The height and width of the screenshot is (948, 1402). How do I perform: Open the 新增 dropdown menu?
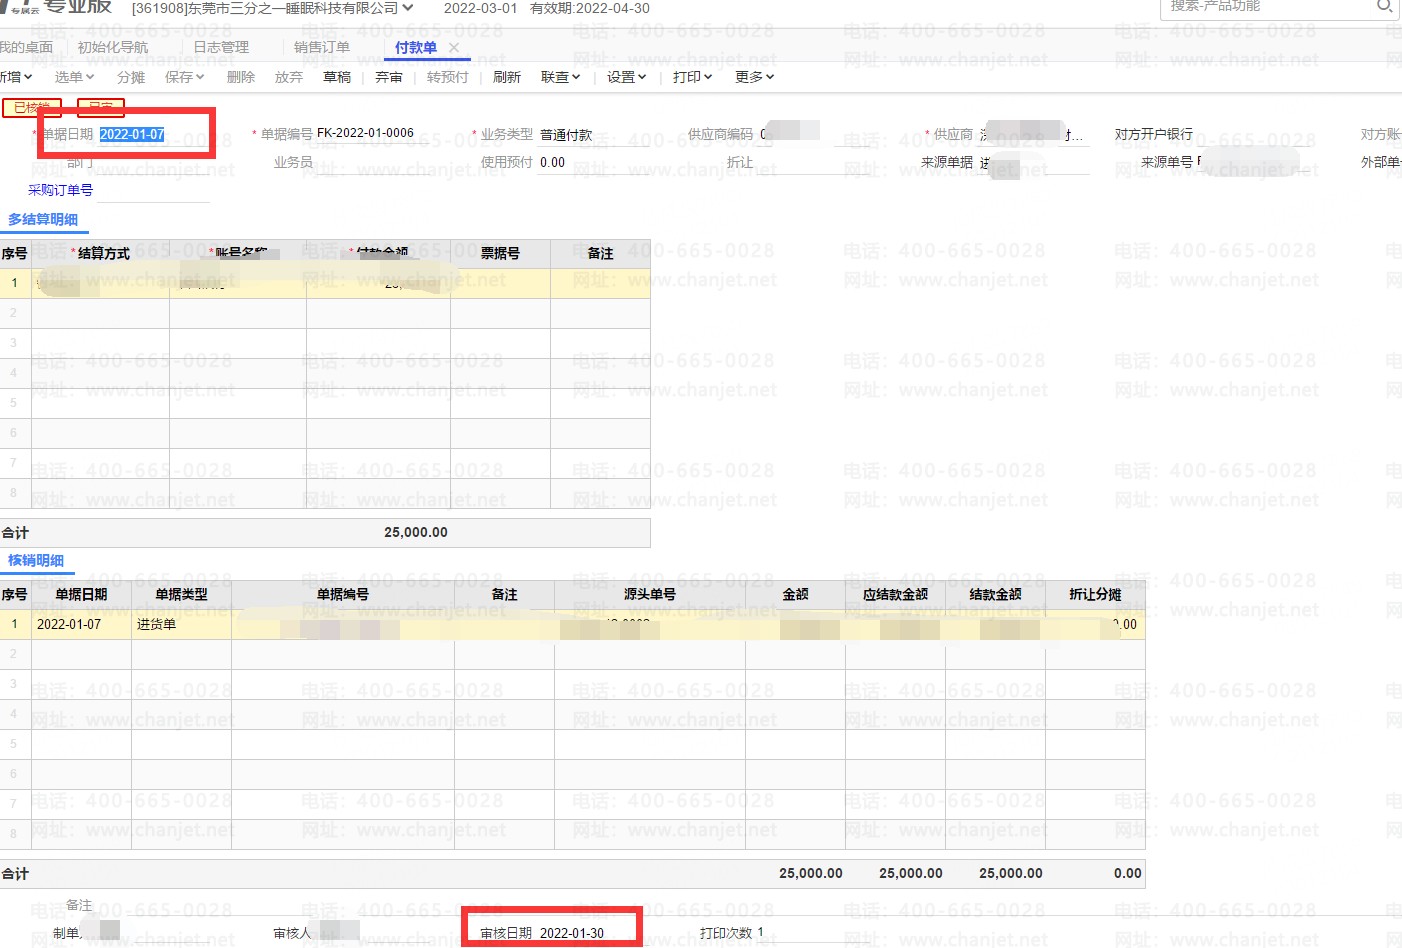click(x=16, y=77)
